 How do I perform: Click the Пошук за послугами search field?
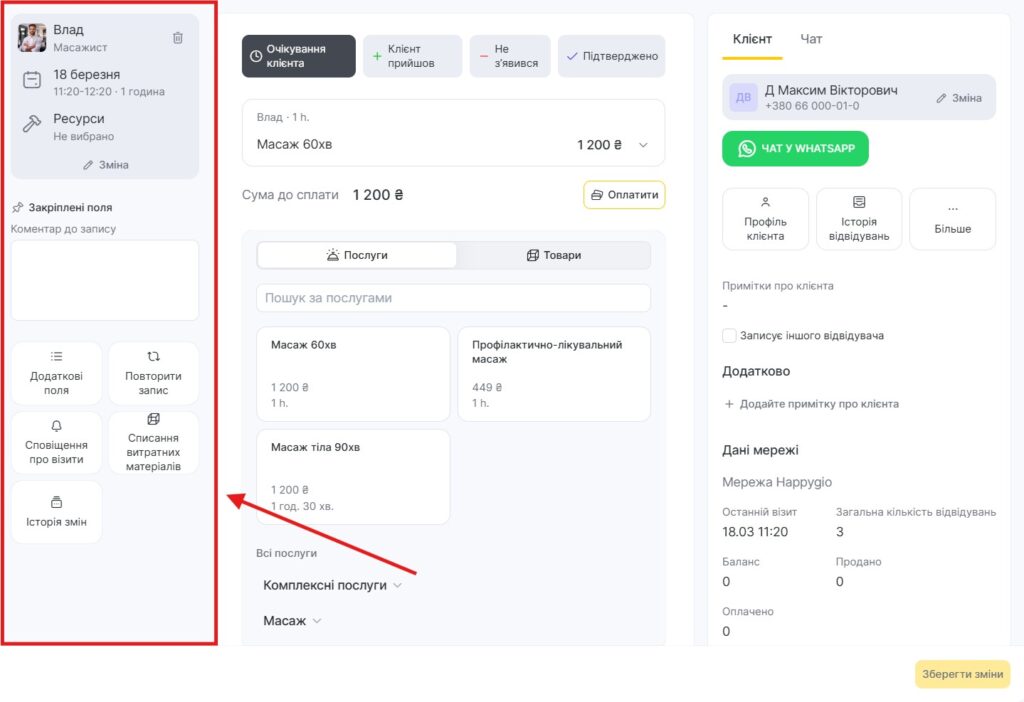[x=453, y=298]
